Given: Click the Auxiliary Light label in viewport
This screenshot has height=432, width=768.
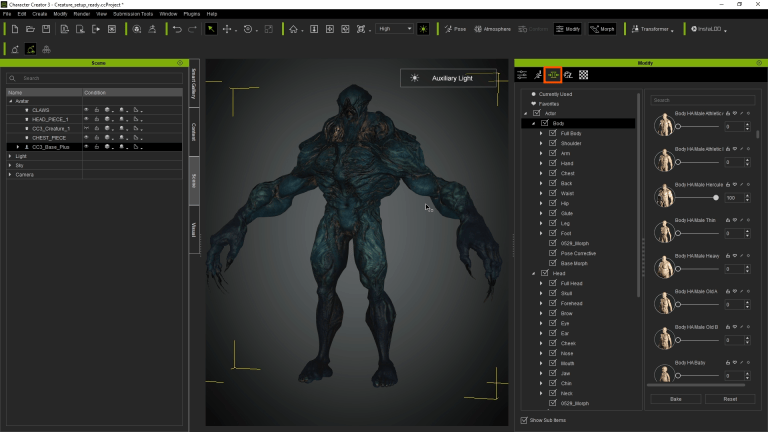Looking at the screenshot, I should tap(452, 78).
